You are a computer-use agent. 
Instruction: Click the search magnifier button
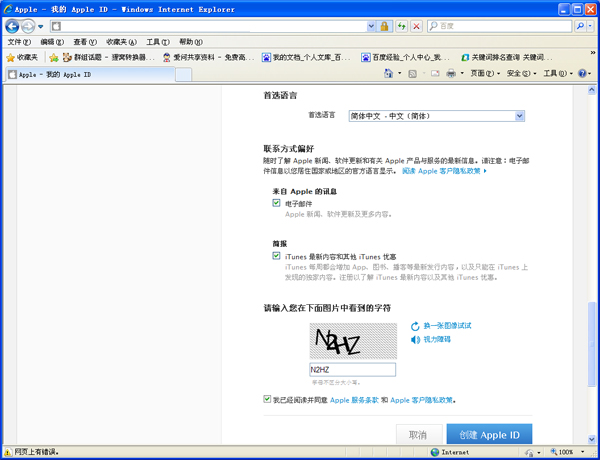click(x=580, y=26)
